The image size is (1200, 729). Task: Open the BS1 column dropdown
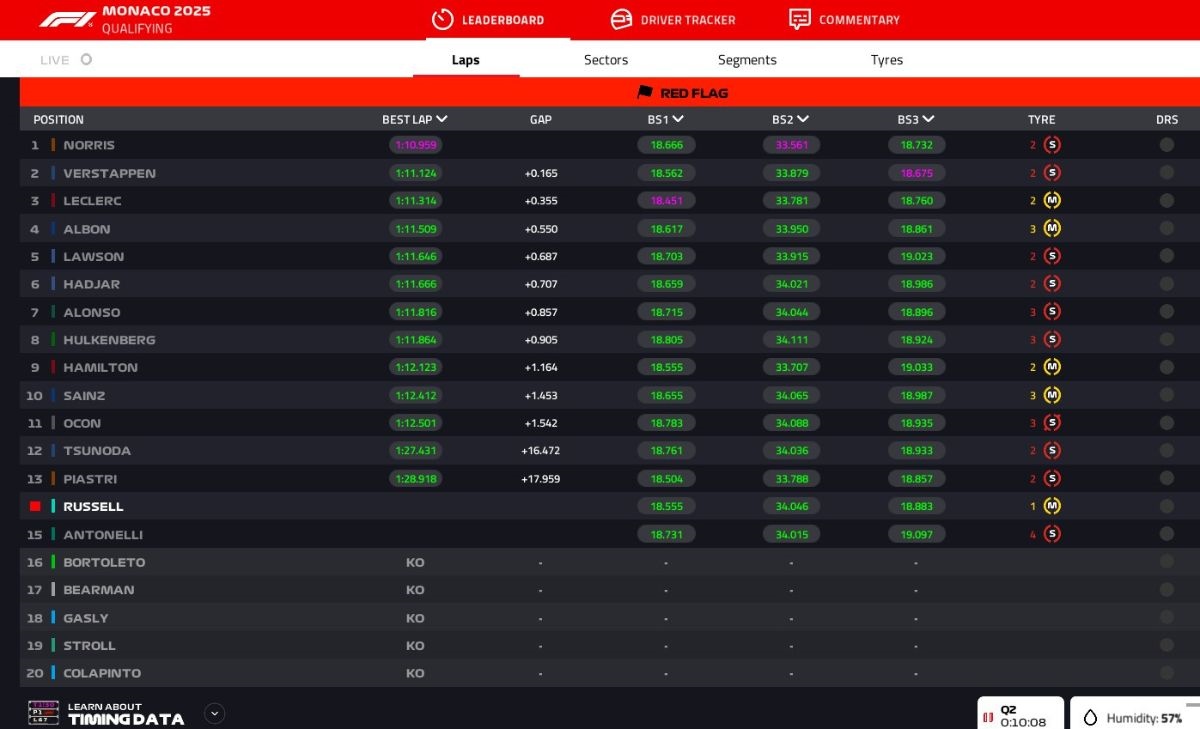click(x=678, y=119)
